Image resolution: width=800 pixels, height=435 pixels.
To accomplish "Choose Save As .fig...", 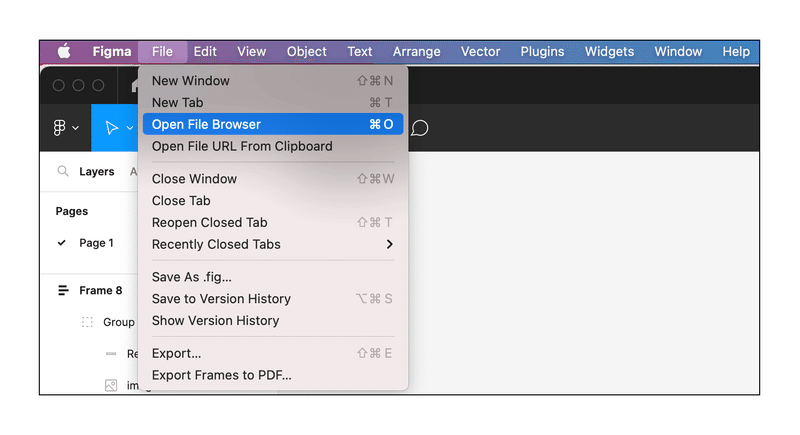I will 273,277.
